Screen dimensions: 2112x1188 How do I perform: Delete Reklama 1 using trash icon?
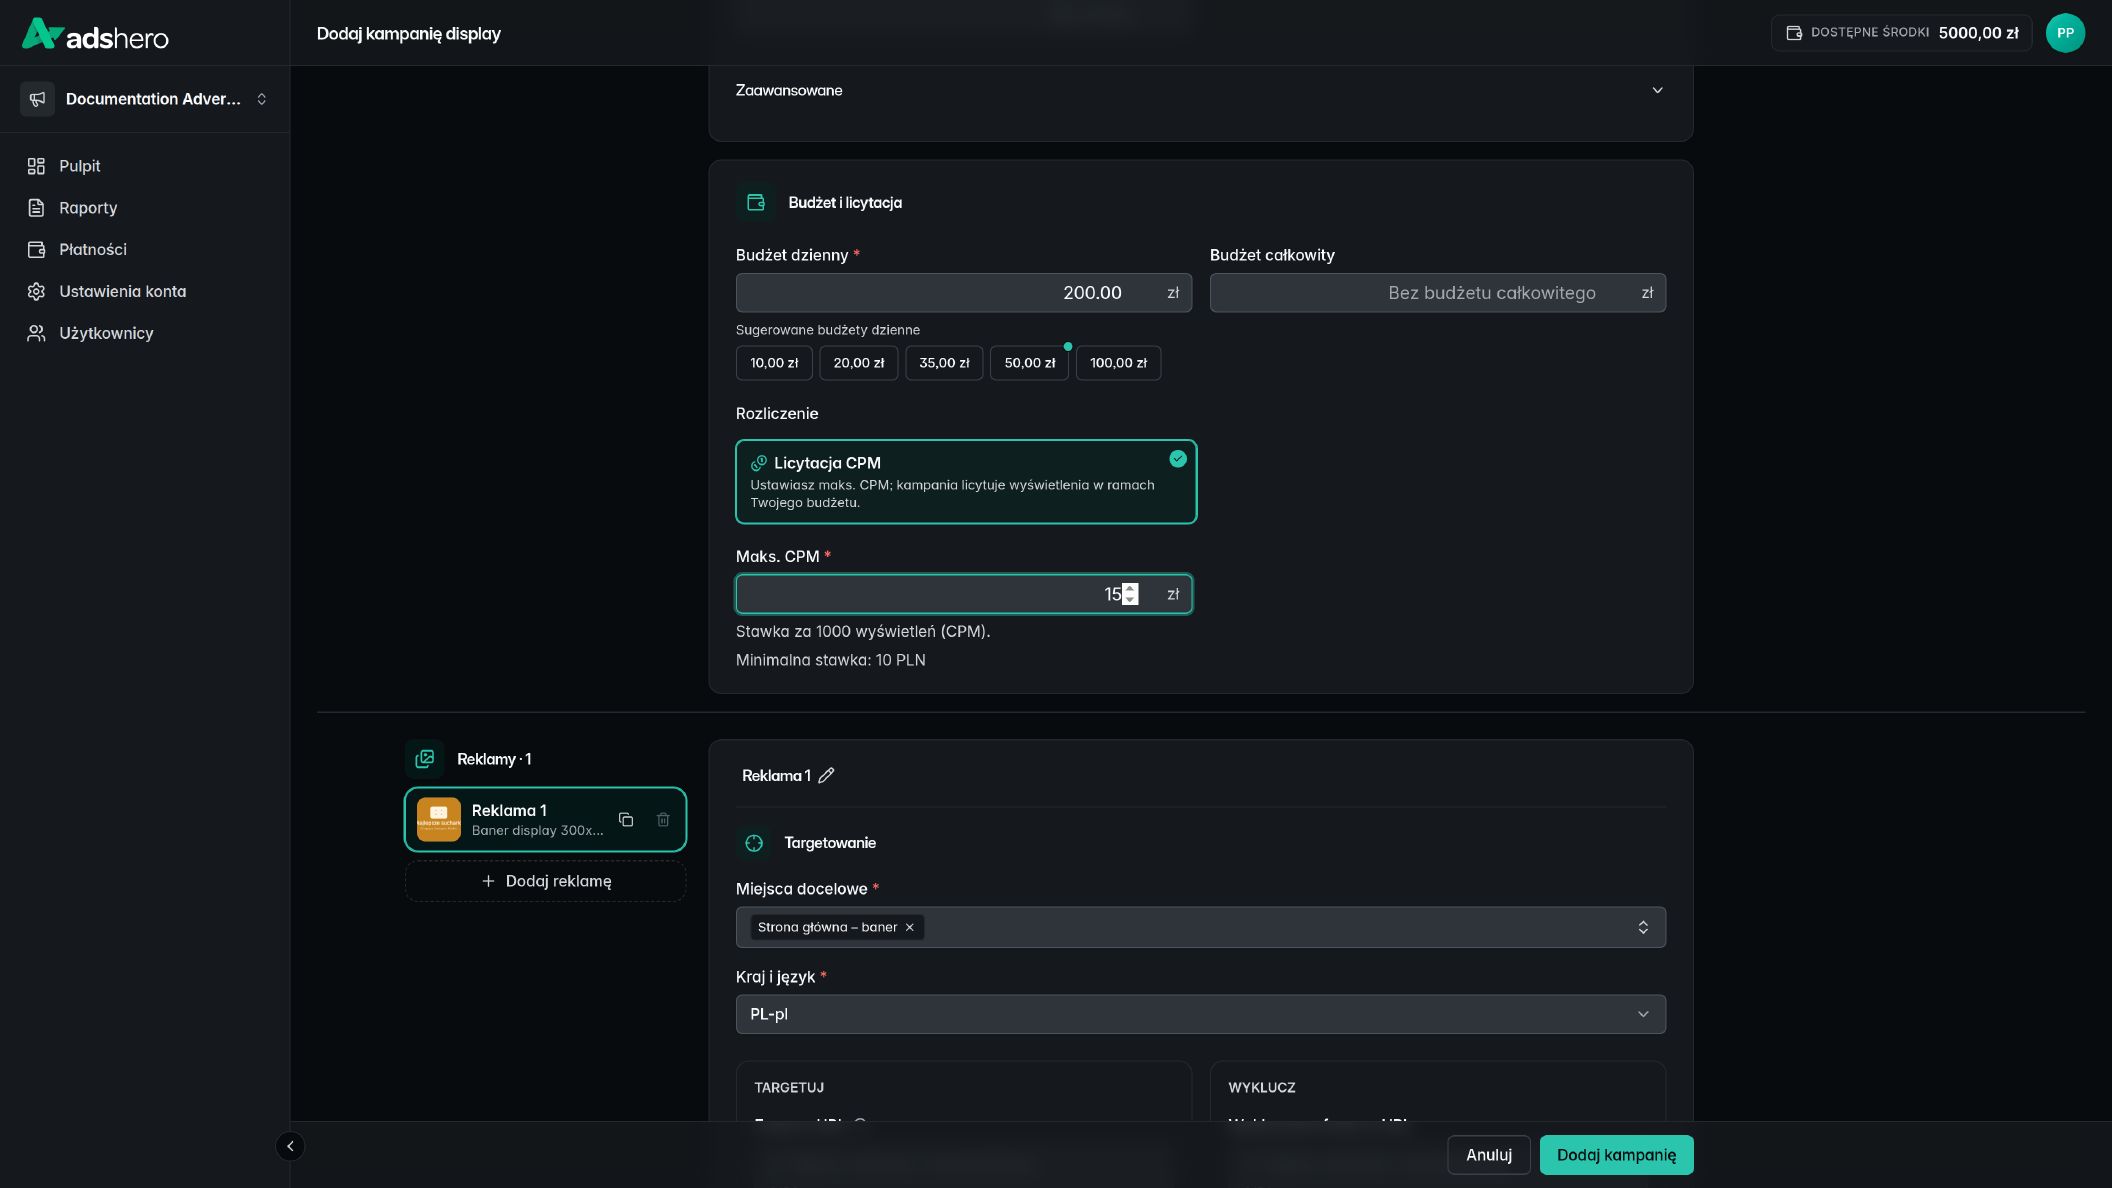point(663,819)
